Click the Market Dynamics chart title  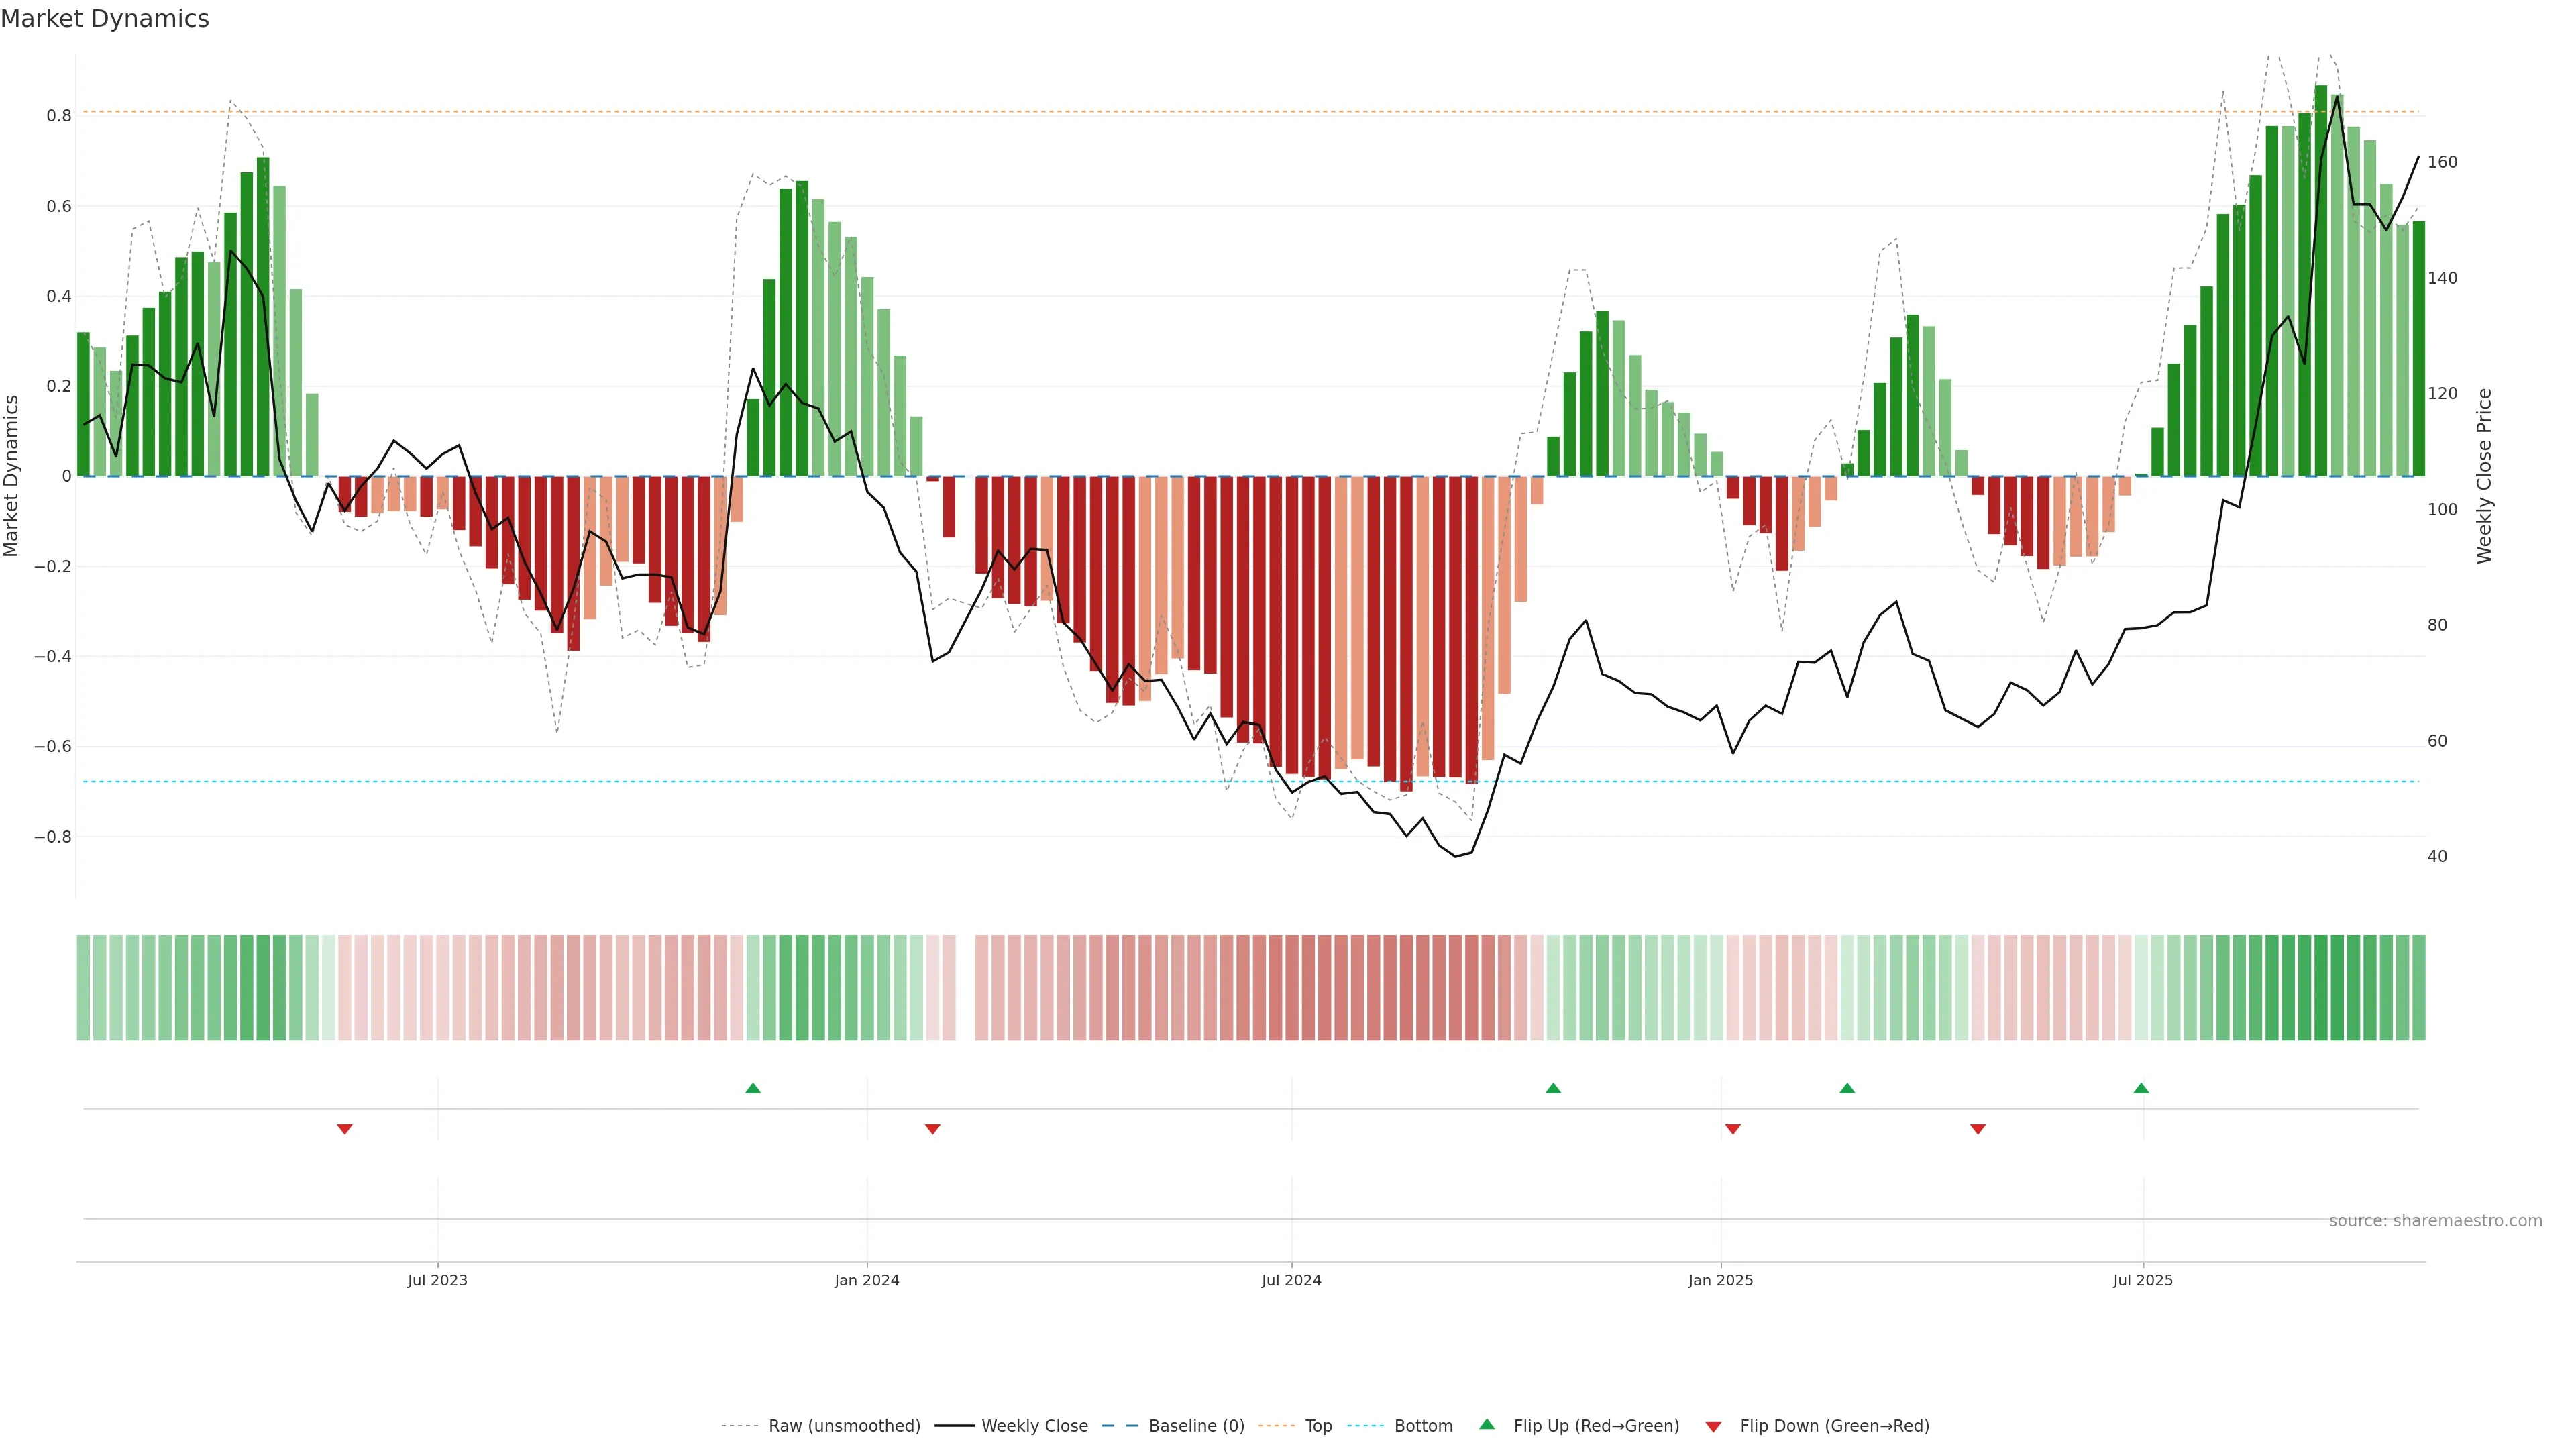[x=105, y=19]
